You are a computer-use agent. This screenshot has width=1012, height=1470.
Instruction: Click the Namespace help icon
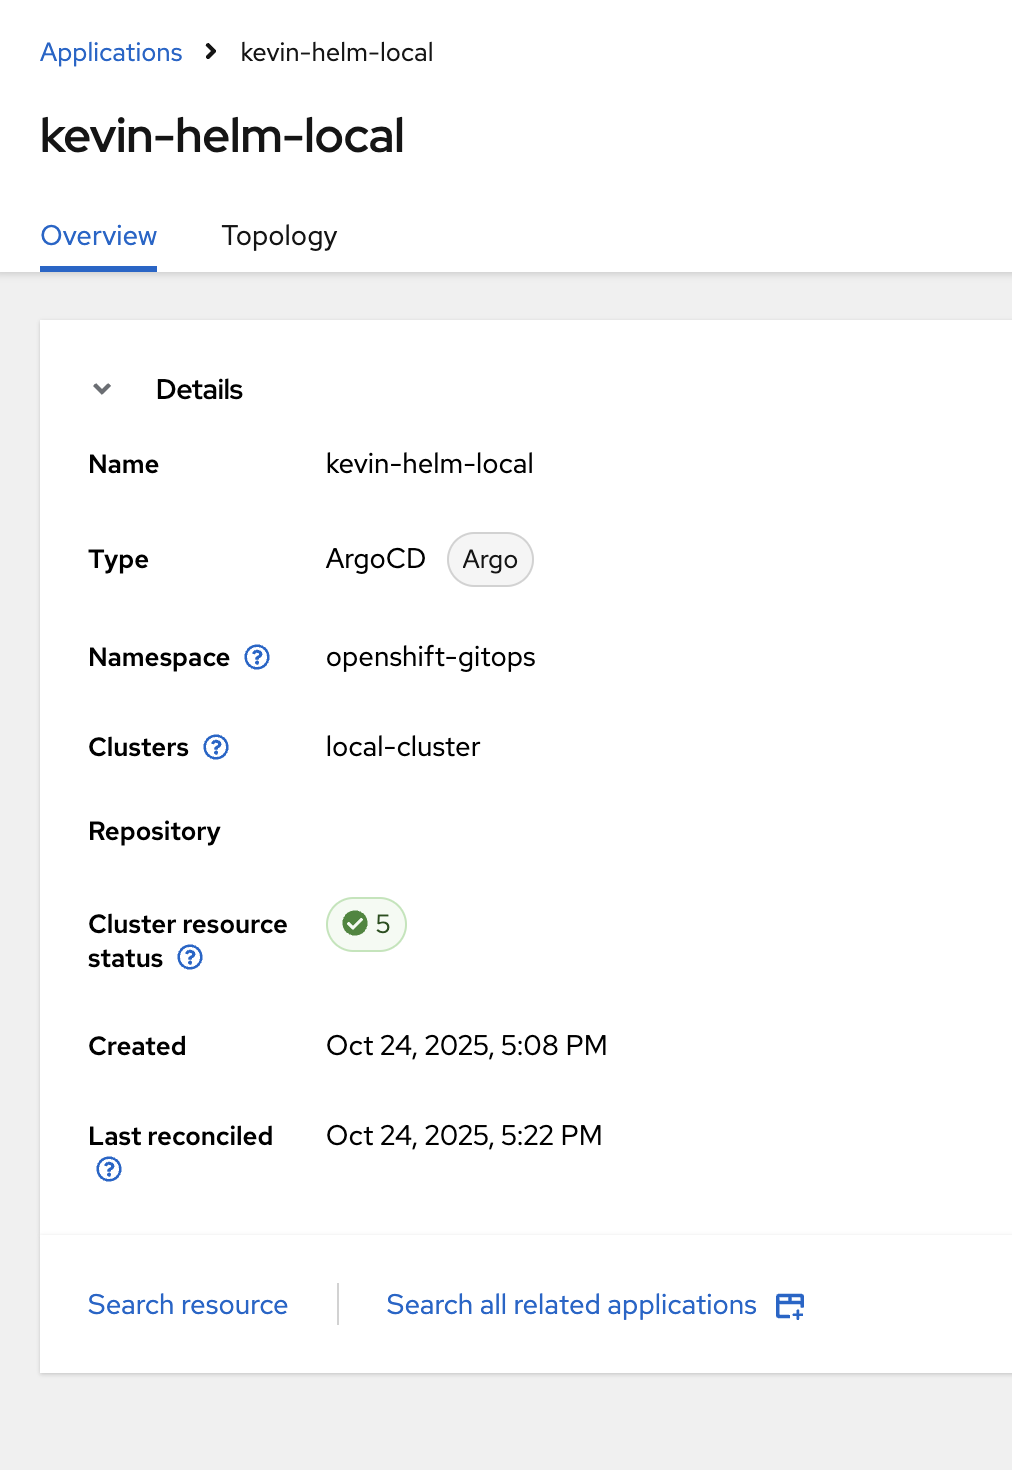[257, 657]
